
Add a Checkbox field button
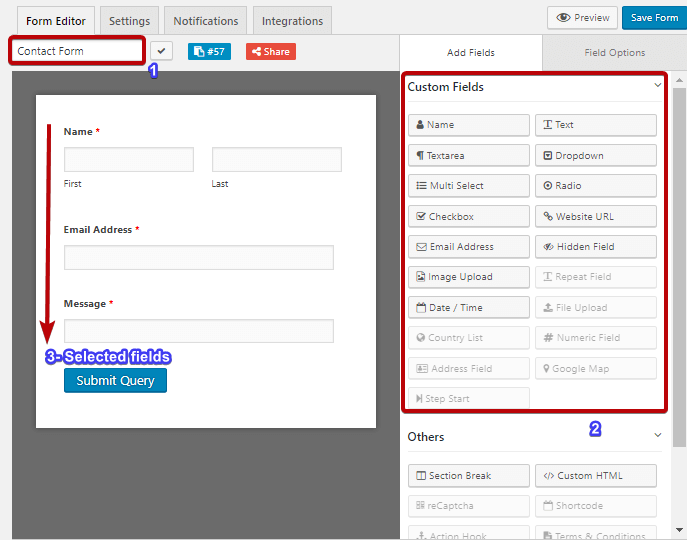[468, 217]
